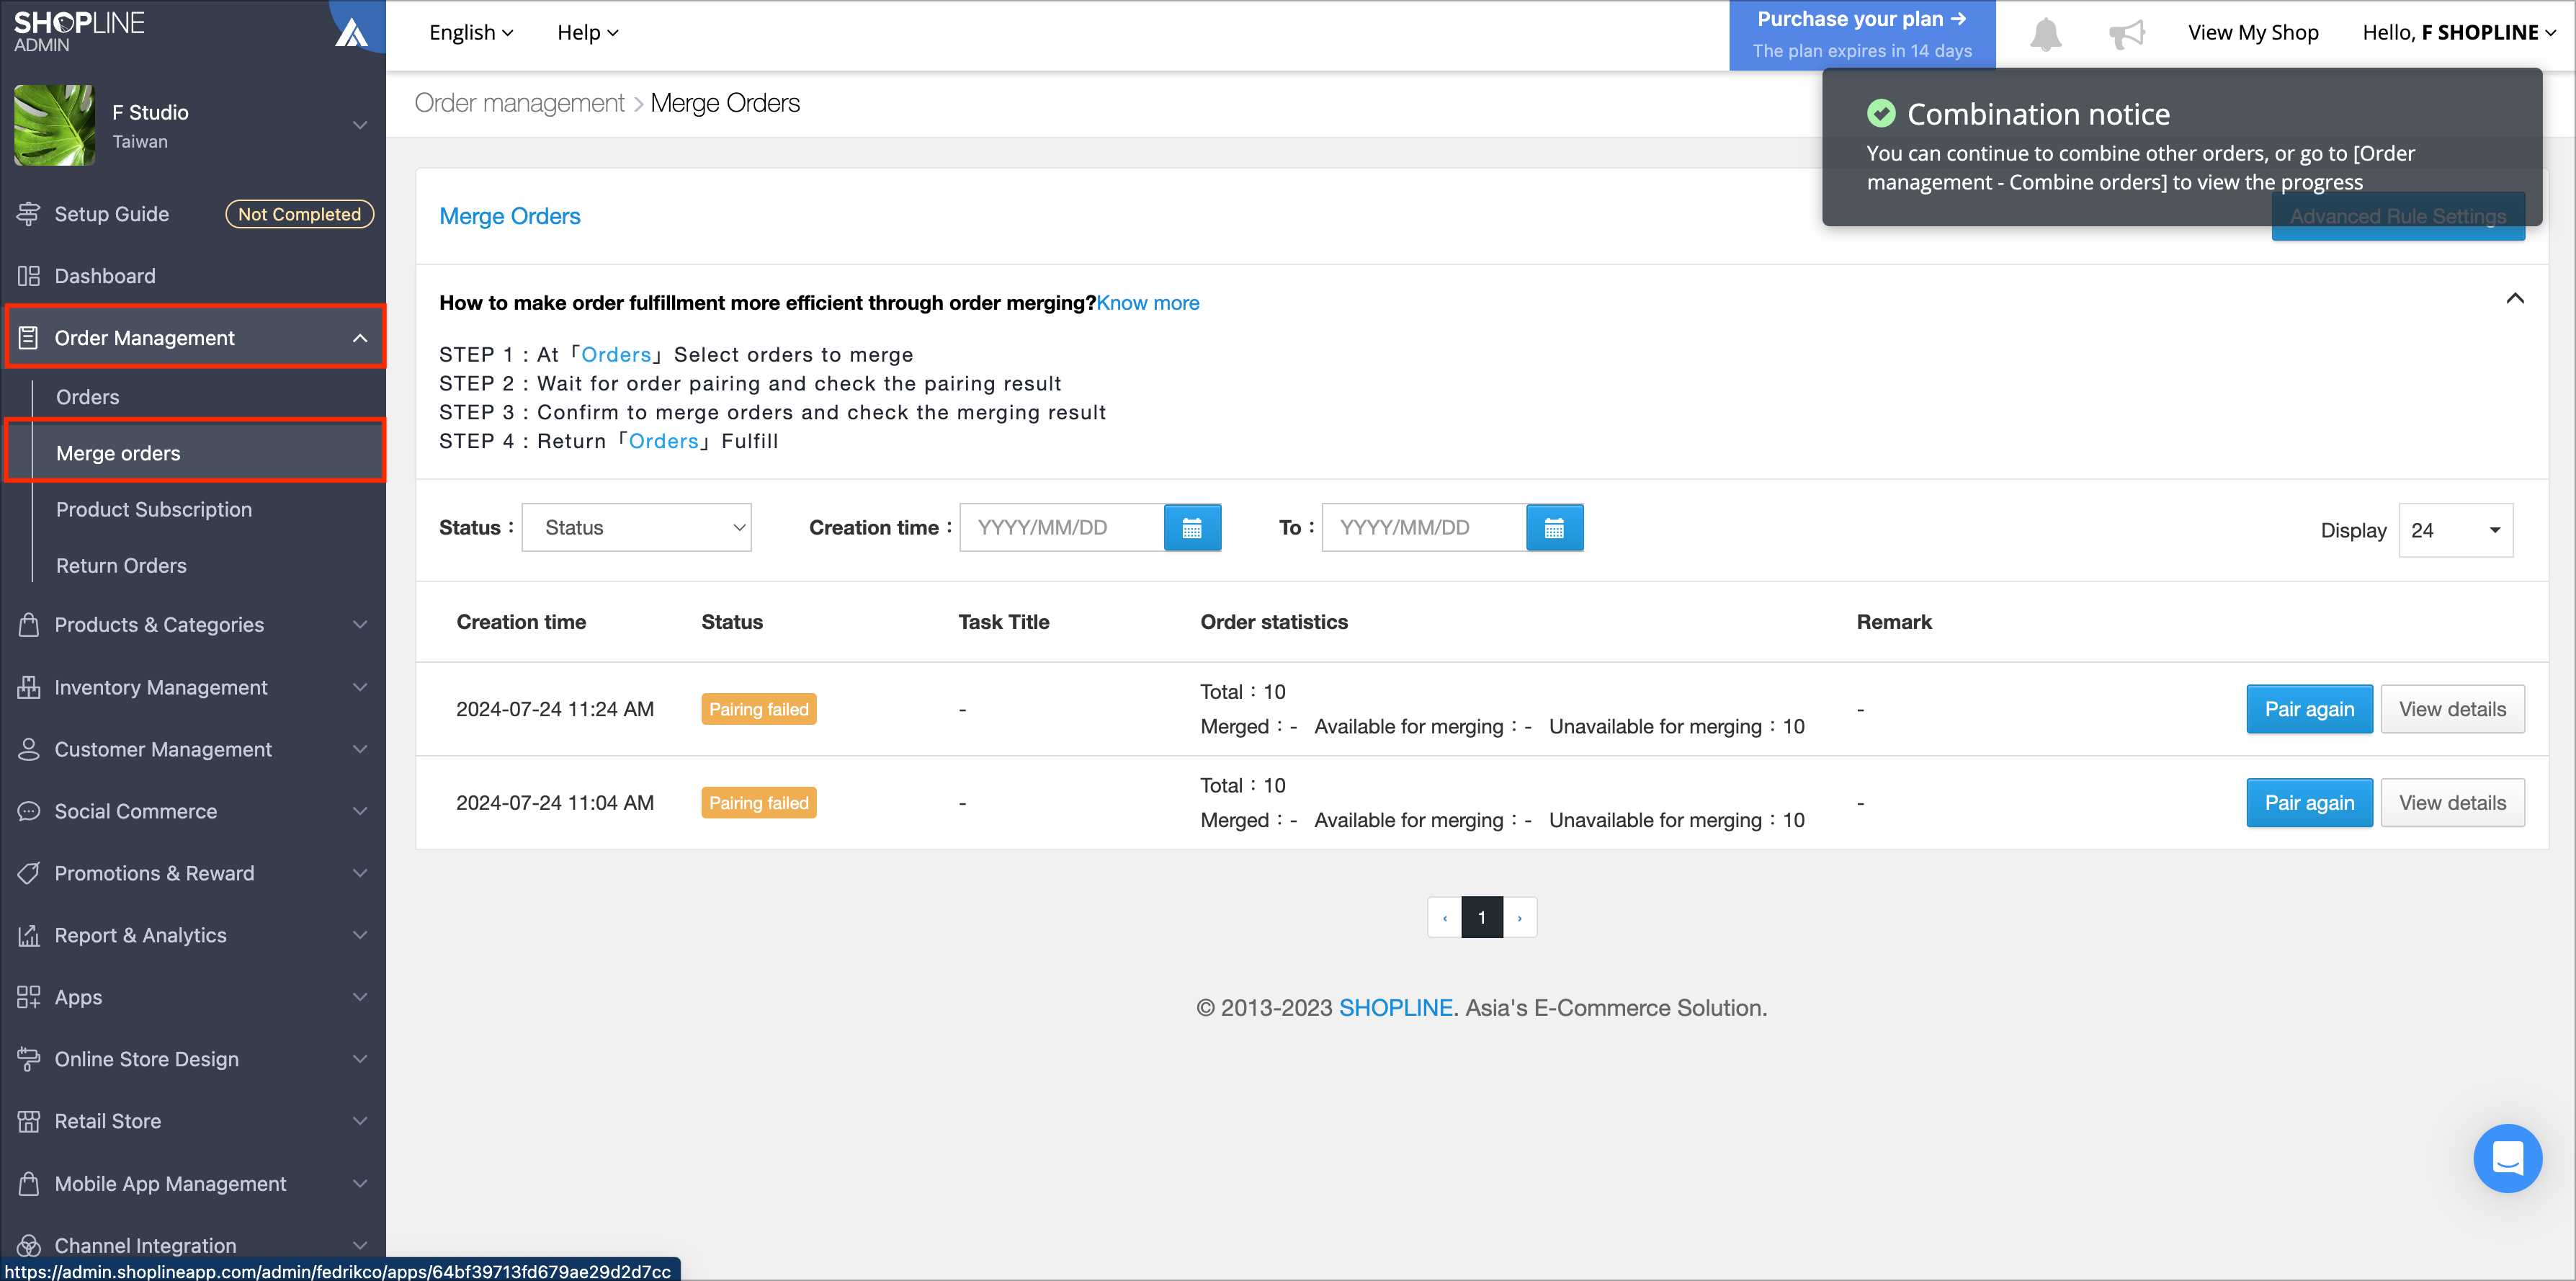Image resolution: width=2576 pixels, height=1281 pixels.
Task: Click the Social Commerce chat icon
Action: pos(29,811)
